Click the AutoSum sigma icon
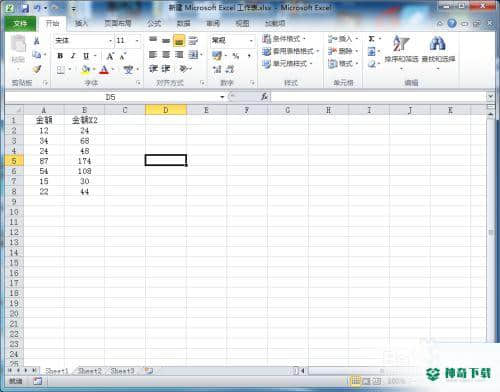 click(371, 39)
